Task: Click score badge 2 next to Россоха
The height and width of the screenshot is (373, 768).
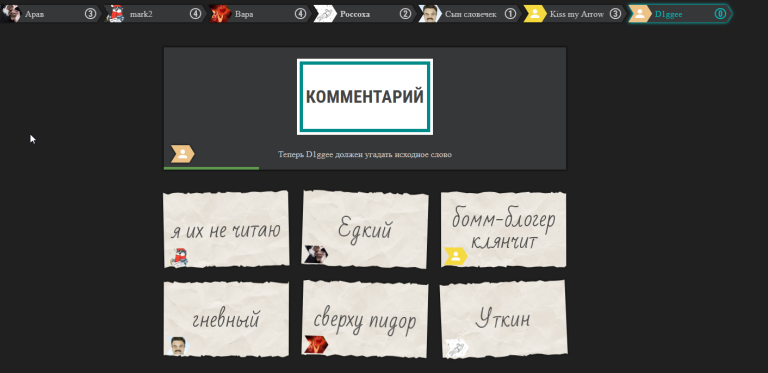Action: pos(405,14)
